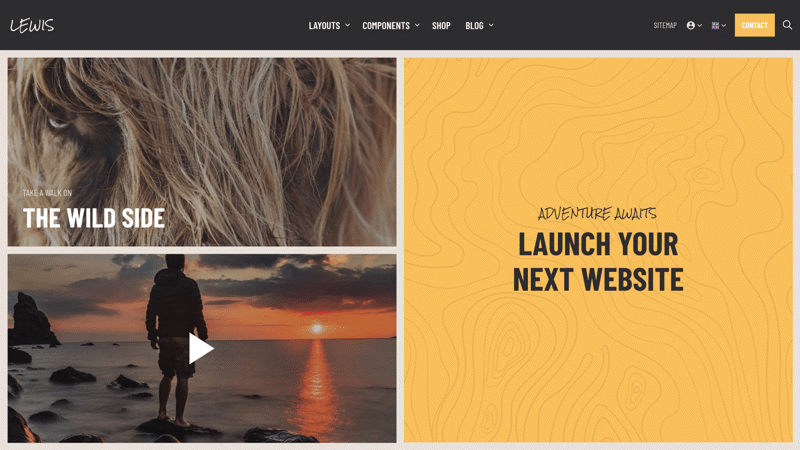This screenshot has width=800, height=450.
Task: Click the user account icon
Action: click(x=690, y=26)
